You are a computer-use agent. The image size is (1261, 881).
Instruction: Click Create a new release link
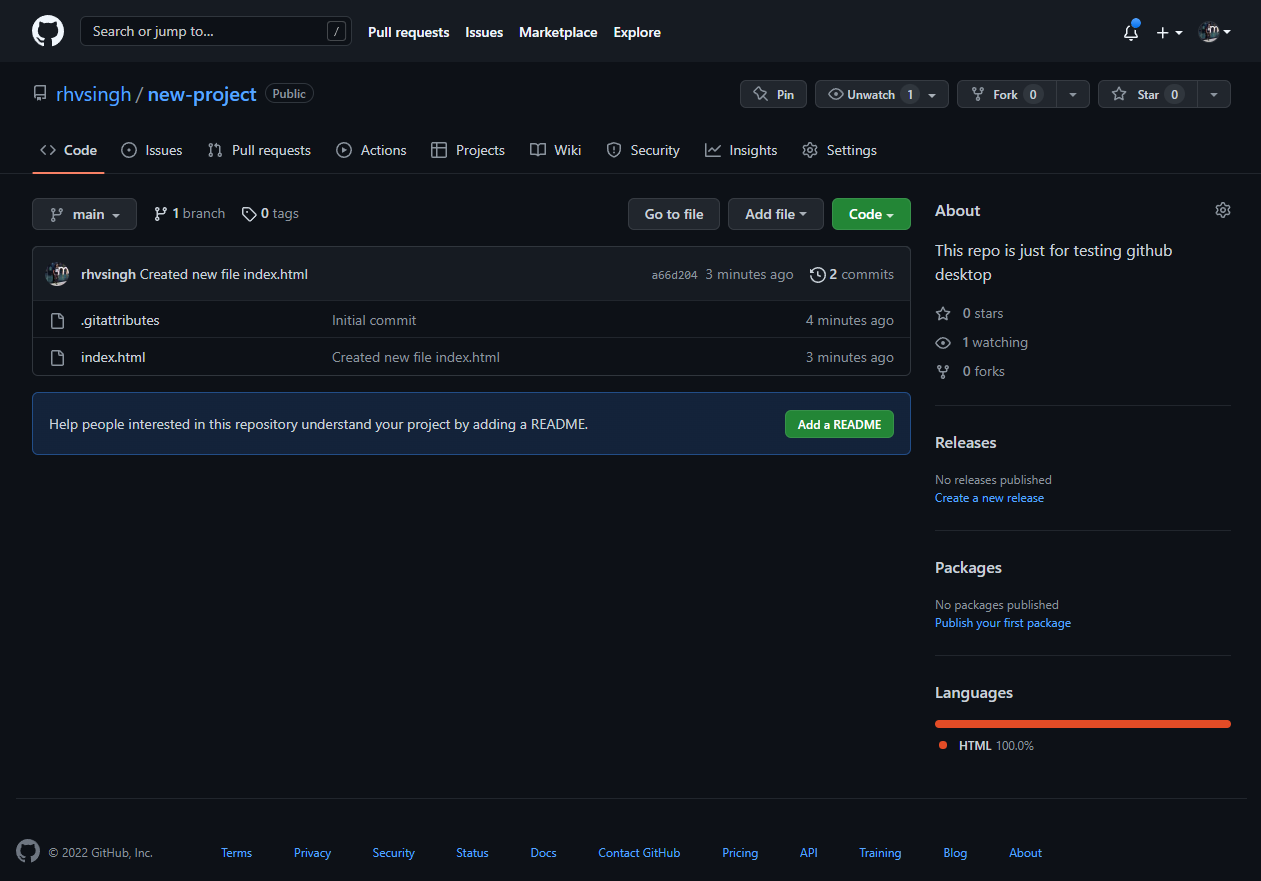989,498
